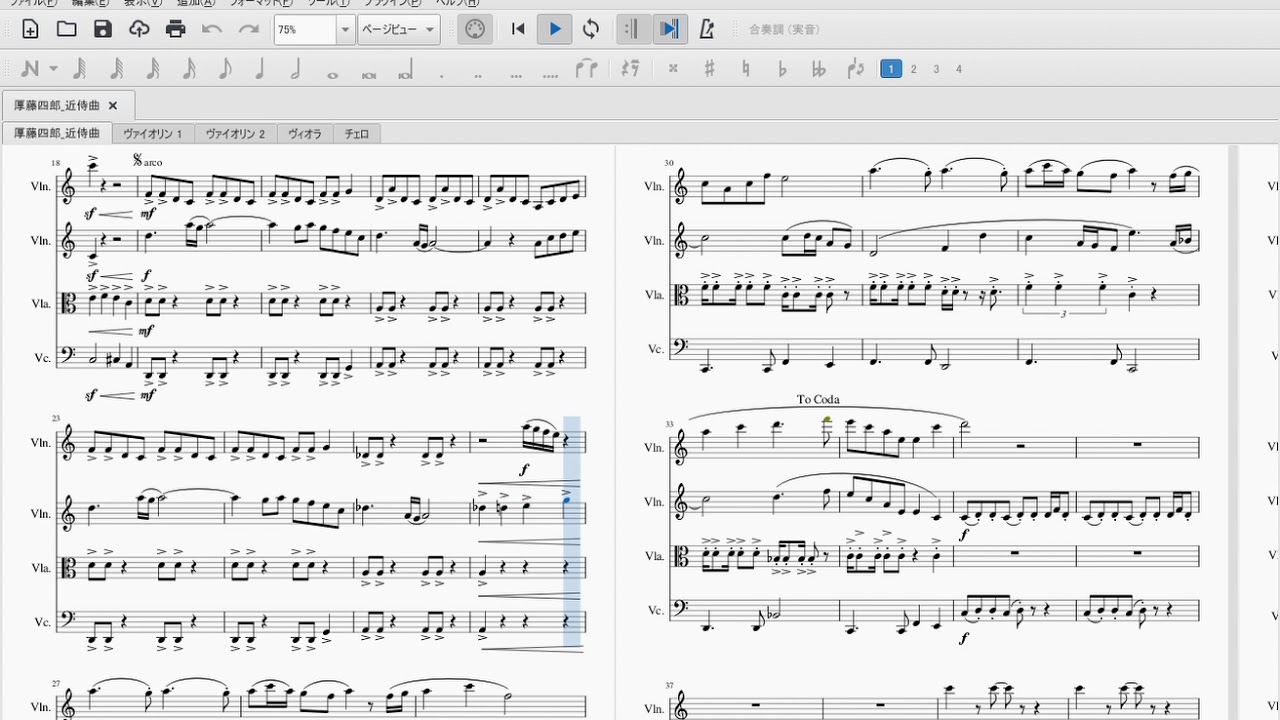This screenshot has height=720, width=1280.
Task: Toggle loop playback
Action: (x=591, y=29)
